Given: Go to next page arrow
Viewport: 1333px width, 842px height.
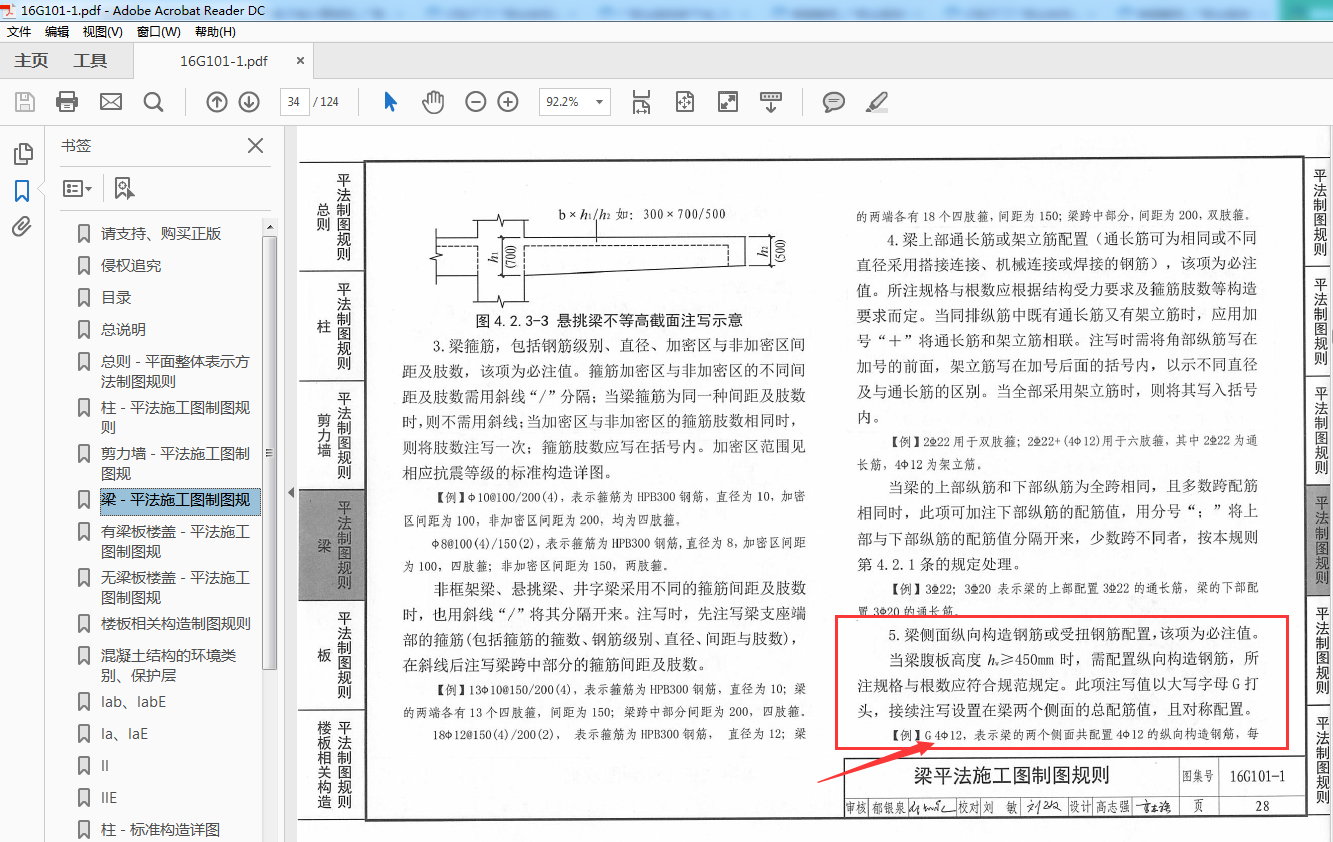Looking at the screenshot, I should pyautogui.click(x=249, y=101).
